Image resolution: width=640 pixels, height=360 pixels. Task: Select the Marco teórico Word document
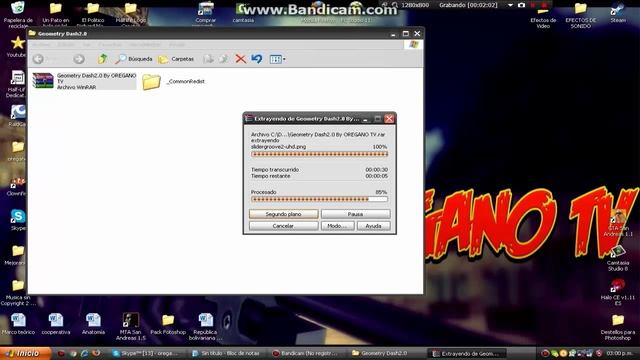click(18, 324)
